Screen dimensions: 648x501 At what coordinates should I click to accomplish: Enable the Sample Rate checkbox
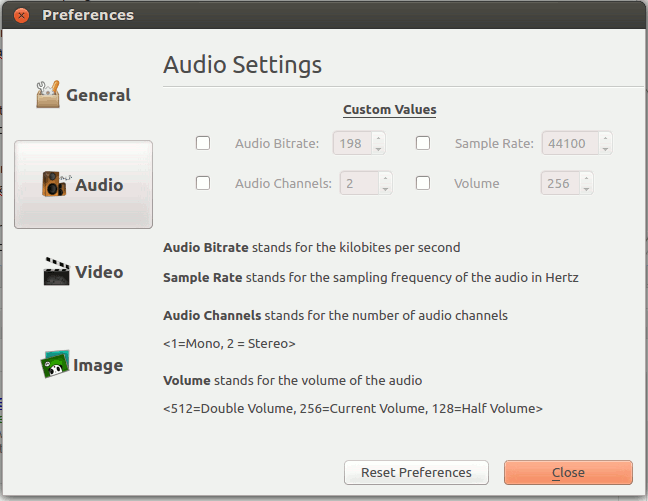(x=423, y=143)
